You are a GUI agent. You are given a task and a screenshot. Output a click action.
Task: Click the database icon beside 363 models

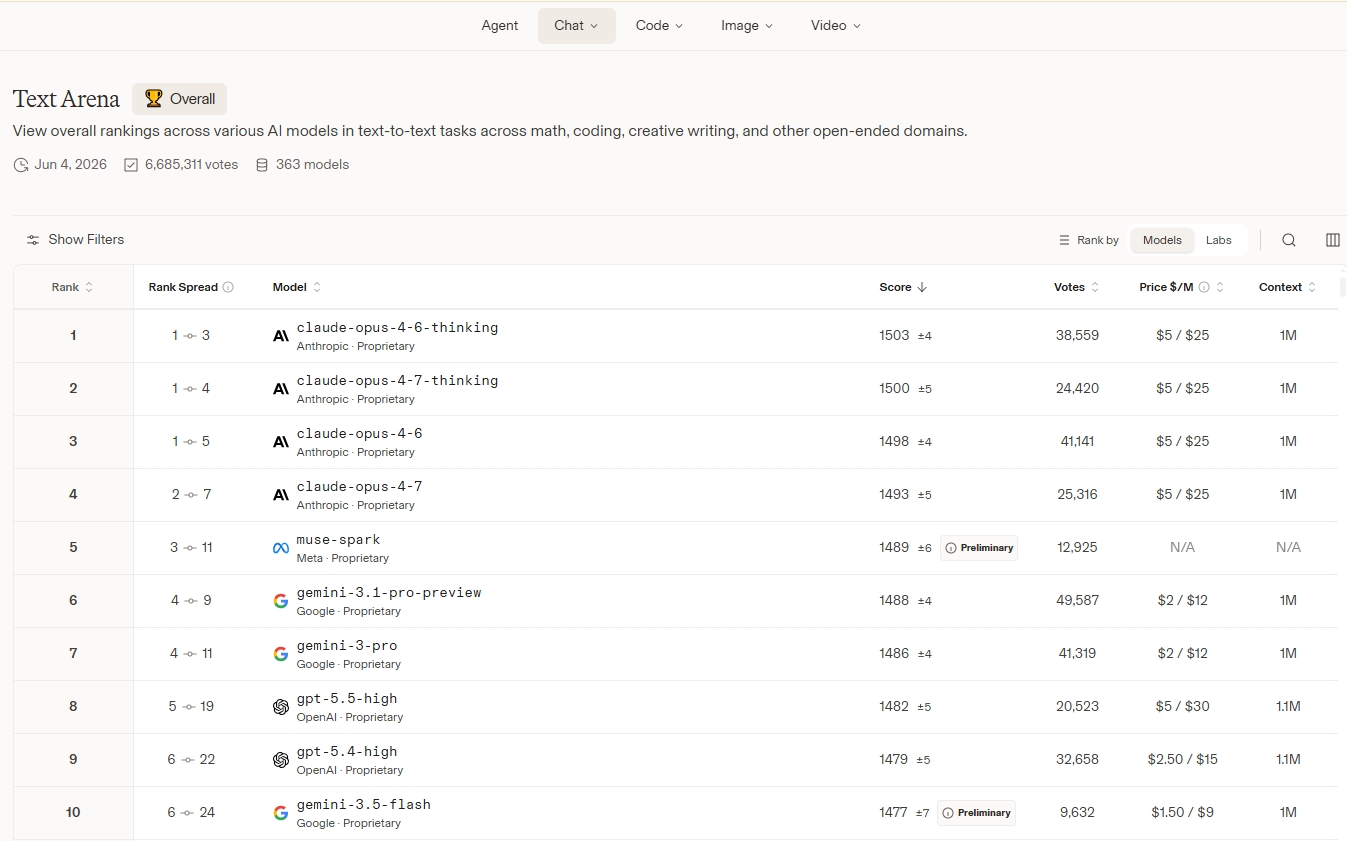click(262, 165)
